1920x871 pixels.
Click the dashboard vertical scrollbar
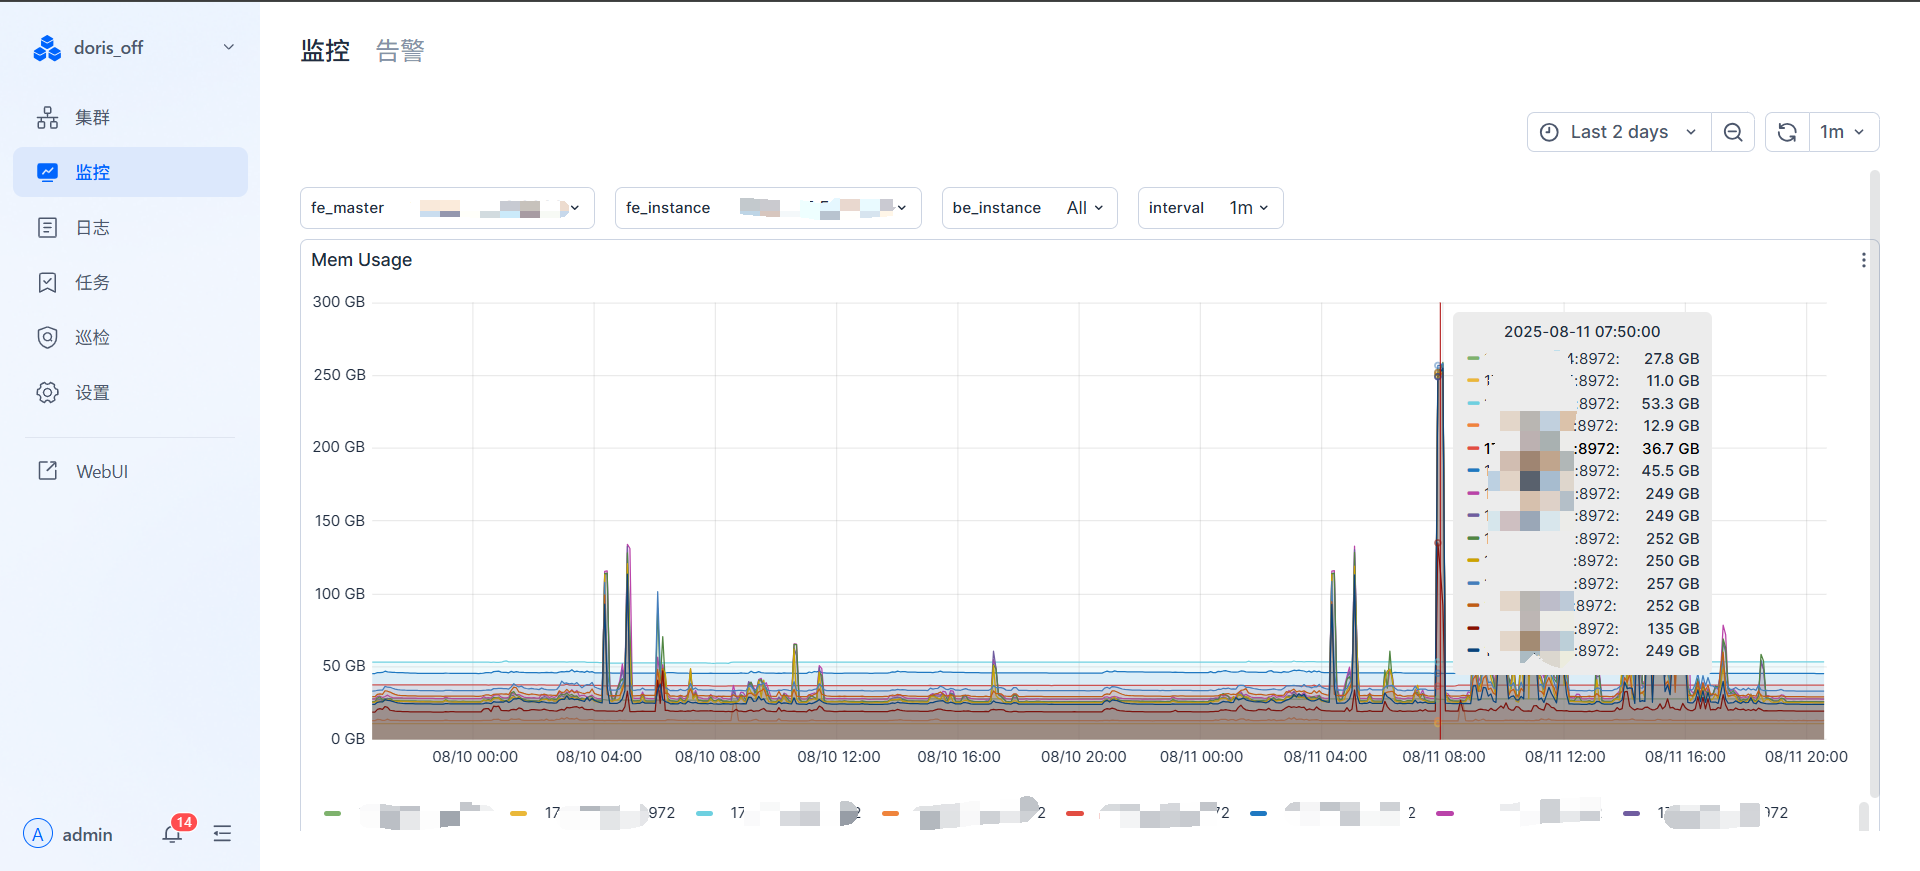tap(1874, 484)
